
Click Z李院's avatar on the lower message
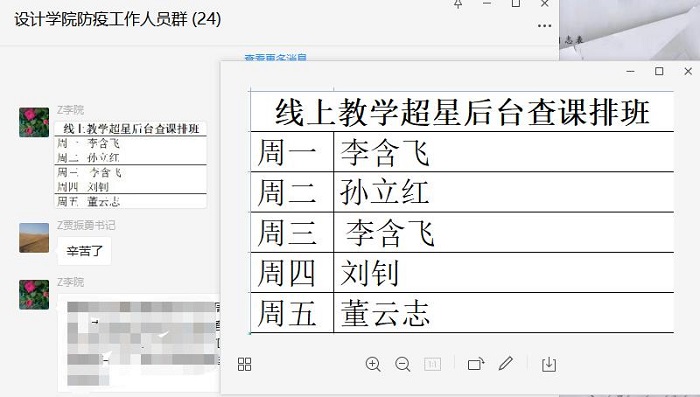[34, 294]
